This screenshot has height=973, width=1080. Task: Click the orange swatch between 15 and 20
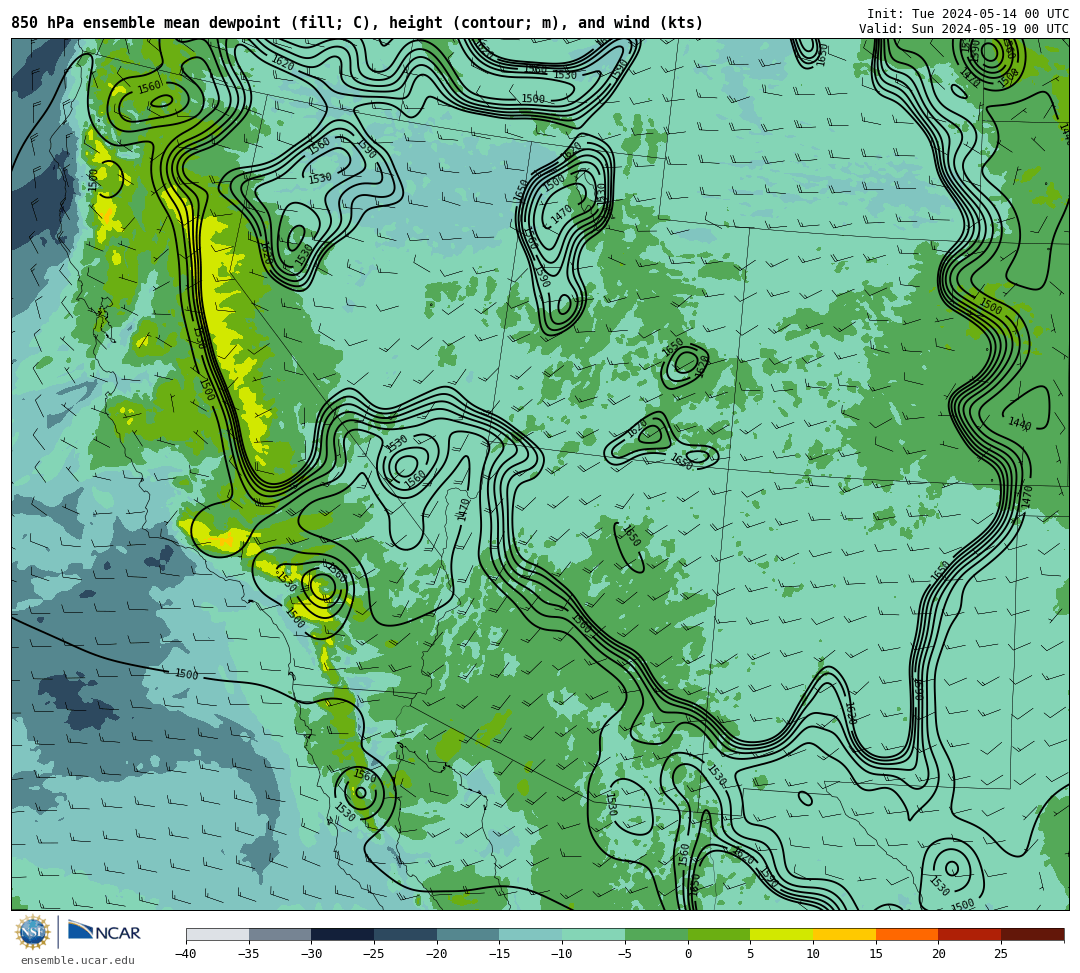907,934
